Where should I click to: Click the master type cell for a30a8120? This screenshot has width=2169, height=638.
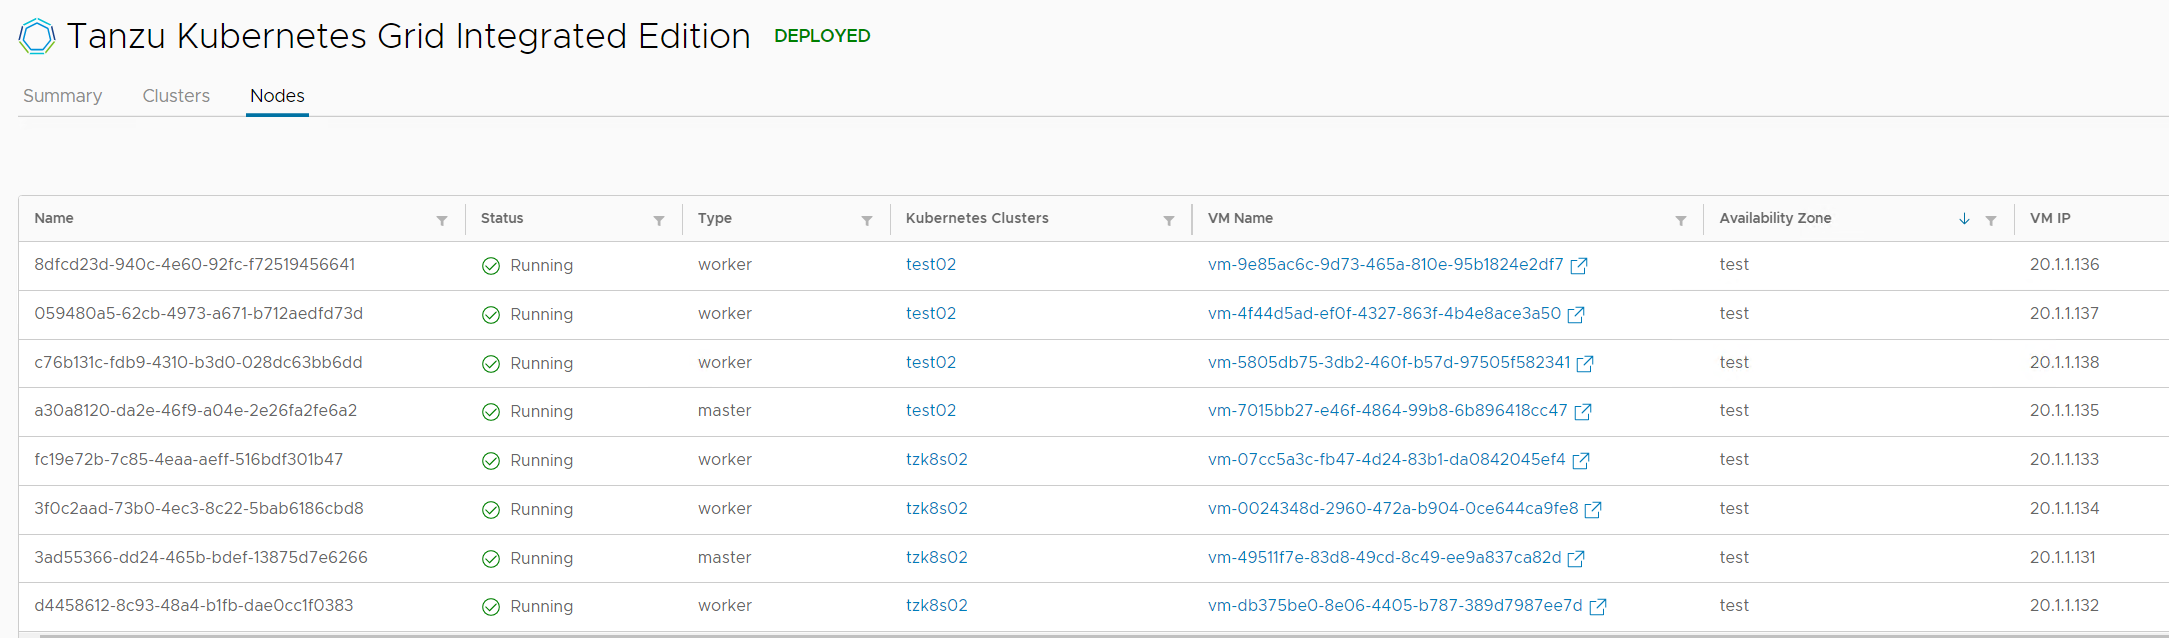coord(725,410)
